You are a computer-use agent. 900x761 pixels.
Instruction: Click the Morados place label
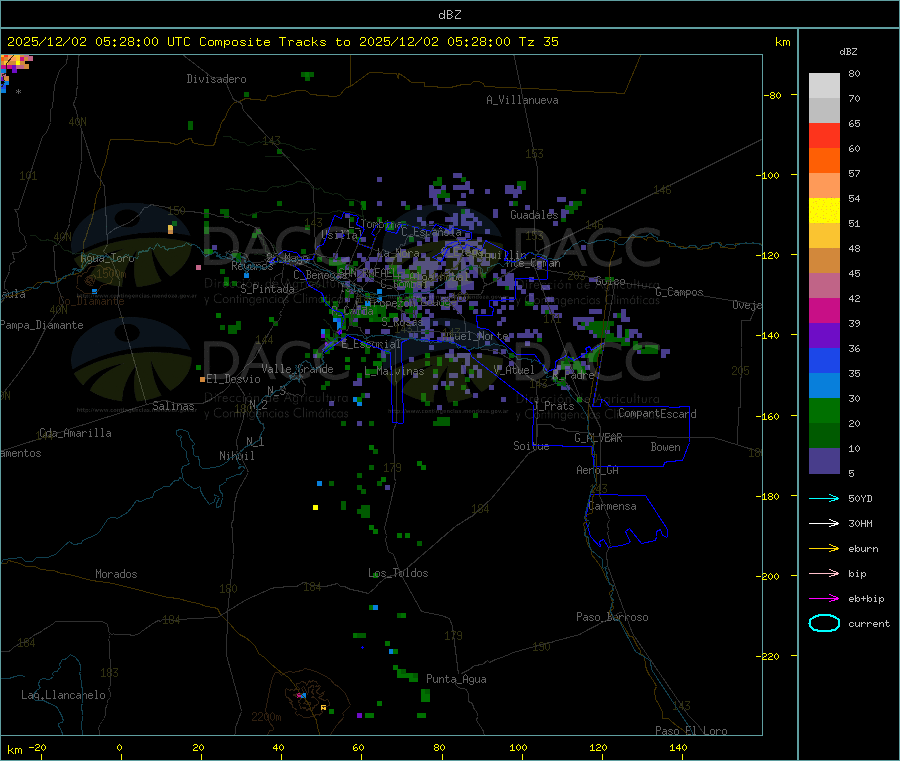(x=117, y=574)
